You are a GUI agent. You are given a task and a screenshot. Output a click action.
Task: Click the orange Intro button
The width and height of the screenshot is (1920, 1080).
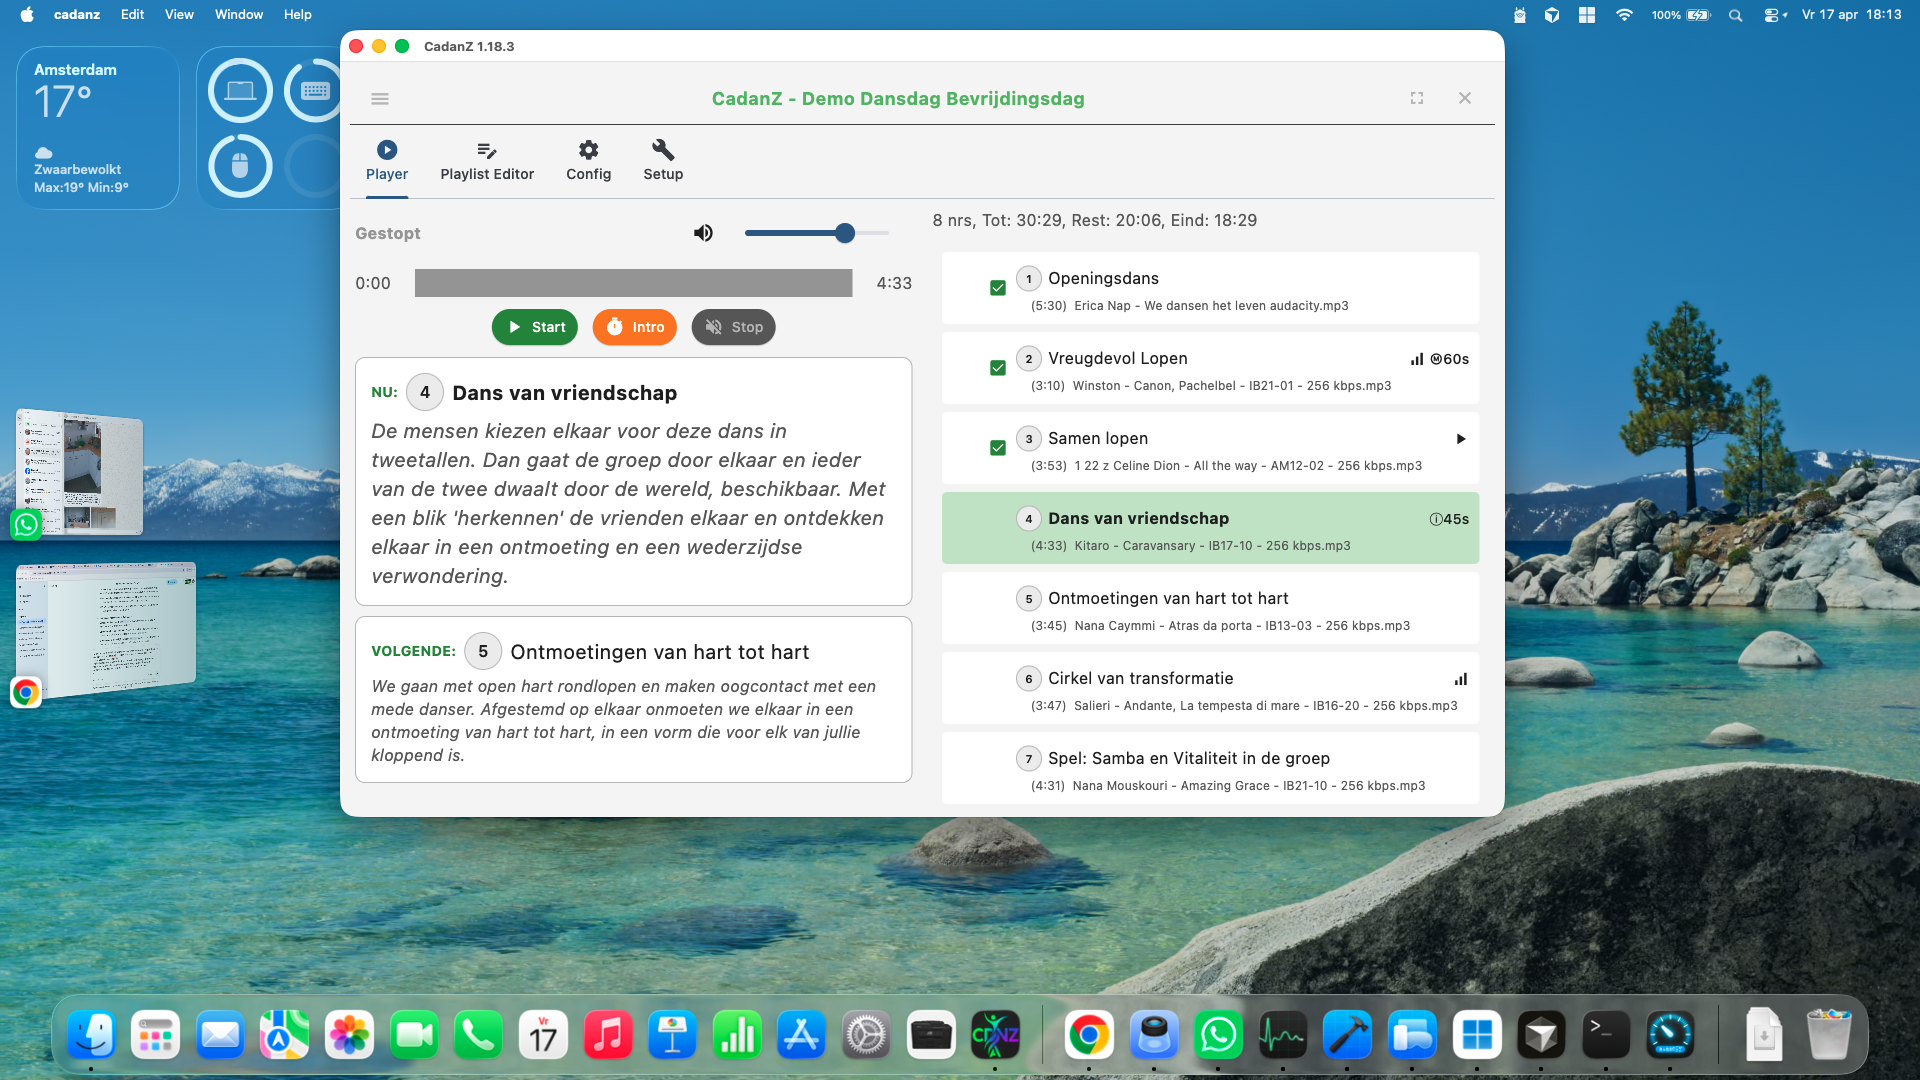(634, 327)
